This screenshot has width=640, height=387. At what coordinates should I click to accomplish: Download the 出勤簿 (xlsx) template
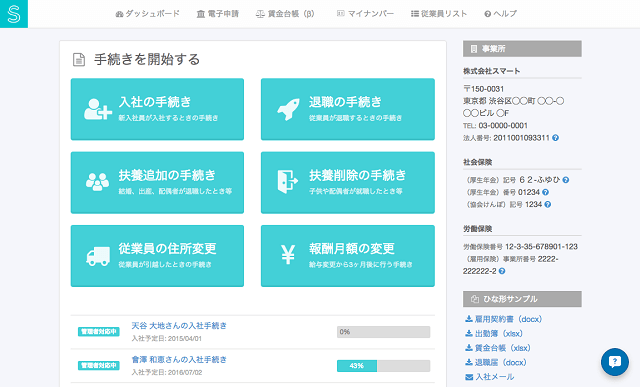(x=494, y=334)
